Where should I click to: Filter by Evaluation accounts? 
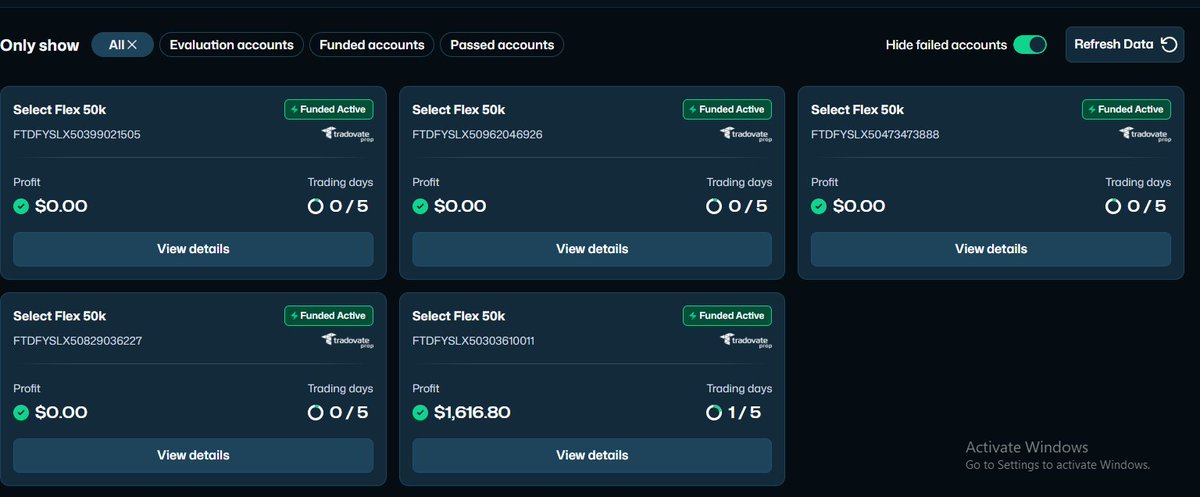pos(231,45)
